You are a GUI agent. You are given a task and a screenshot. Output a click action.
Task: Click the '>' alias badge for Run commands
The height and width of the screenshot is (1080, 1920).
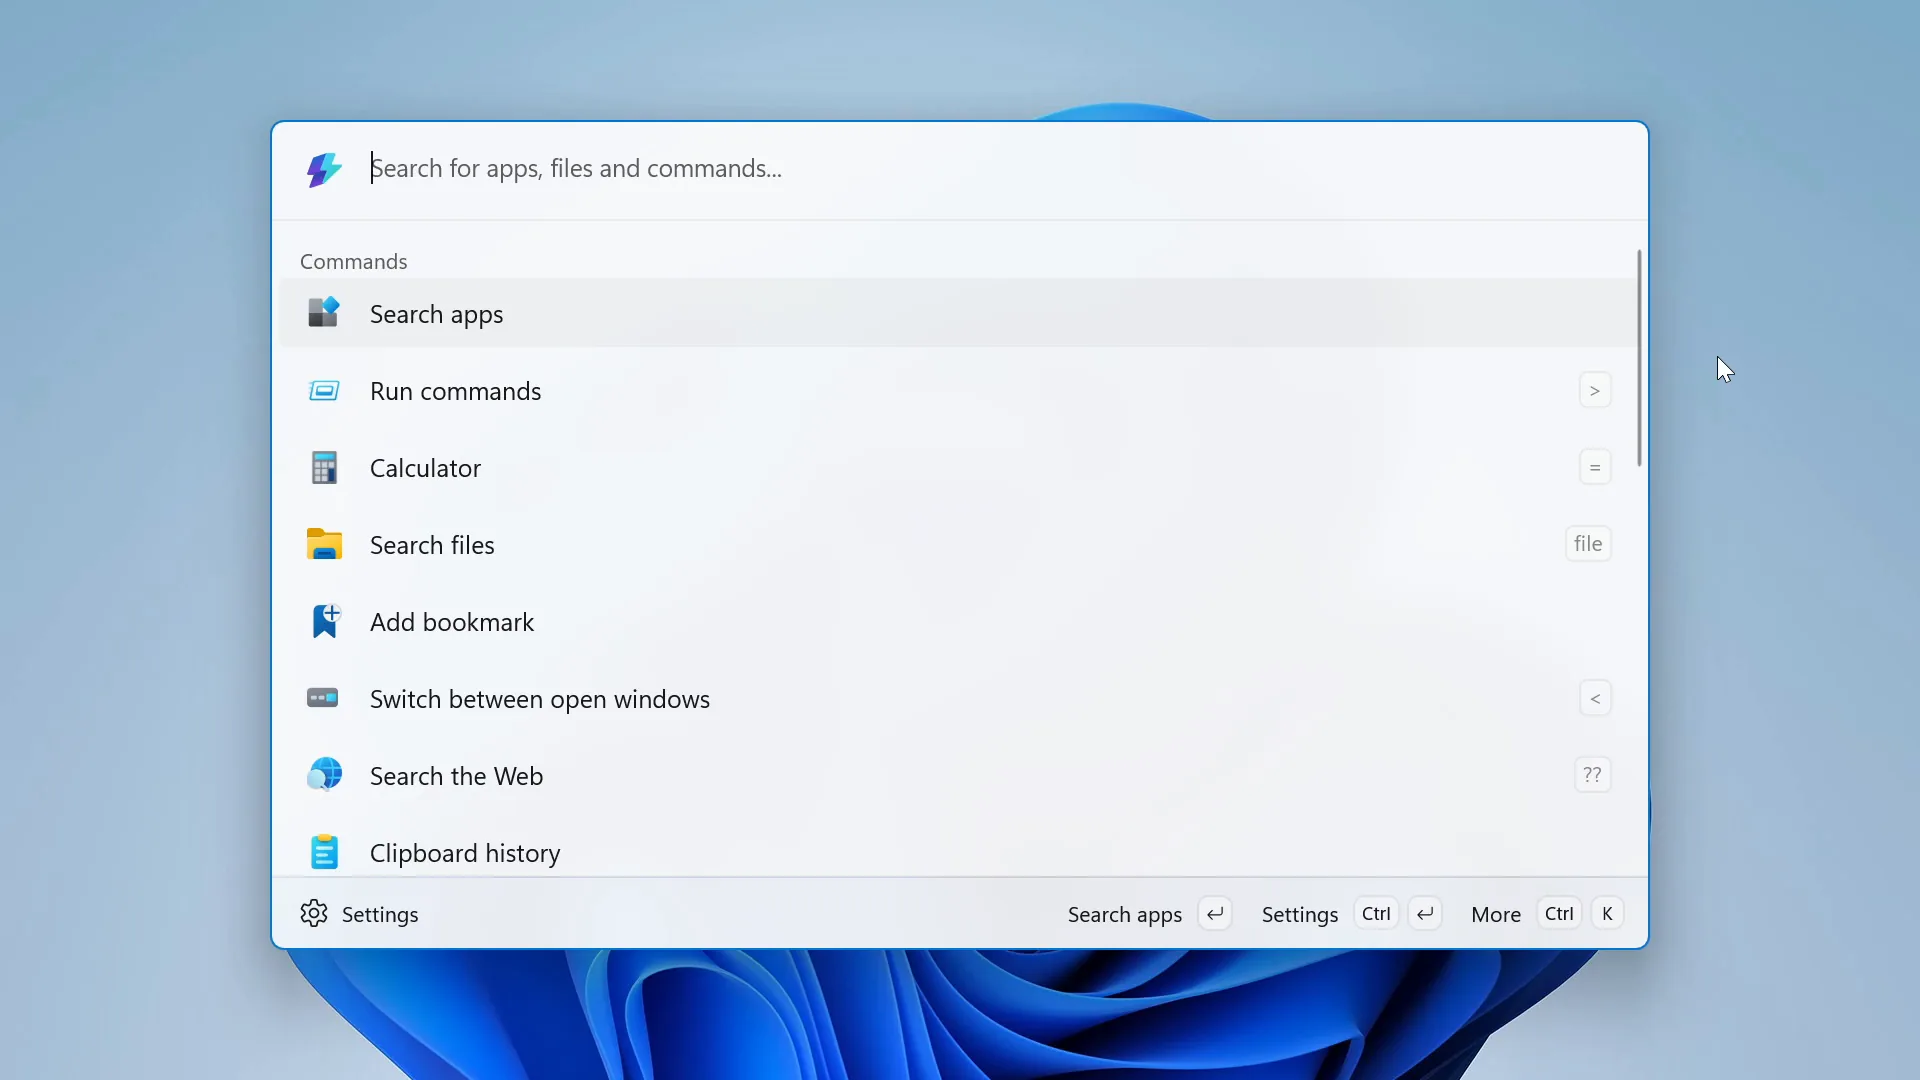coord(1595,390)
